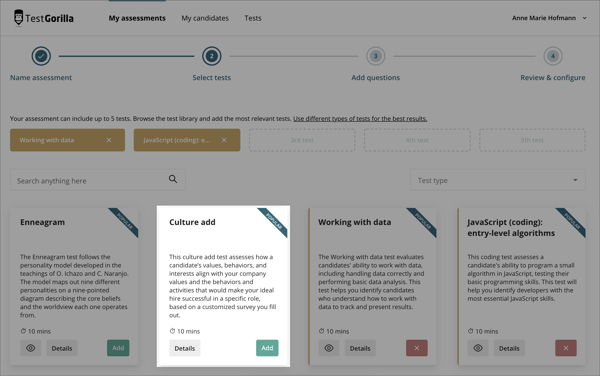Image resolution: width=600 pixels, height=376 pixels.
Task: Preview Working with data via eye icon
Action: [x=329, y=348]
